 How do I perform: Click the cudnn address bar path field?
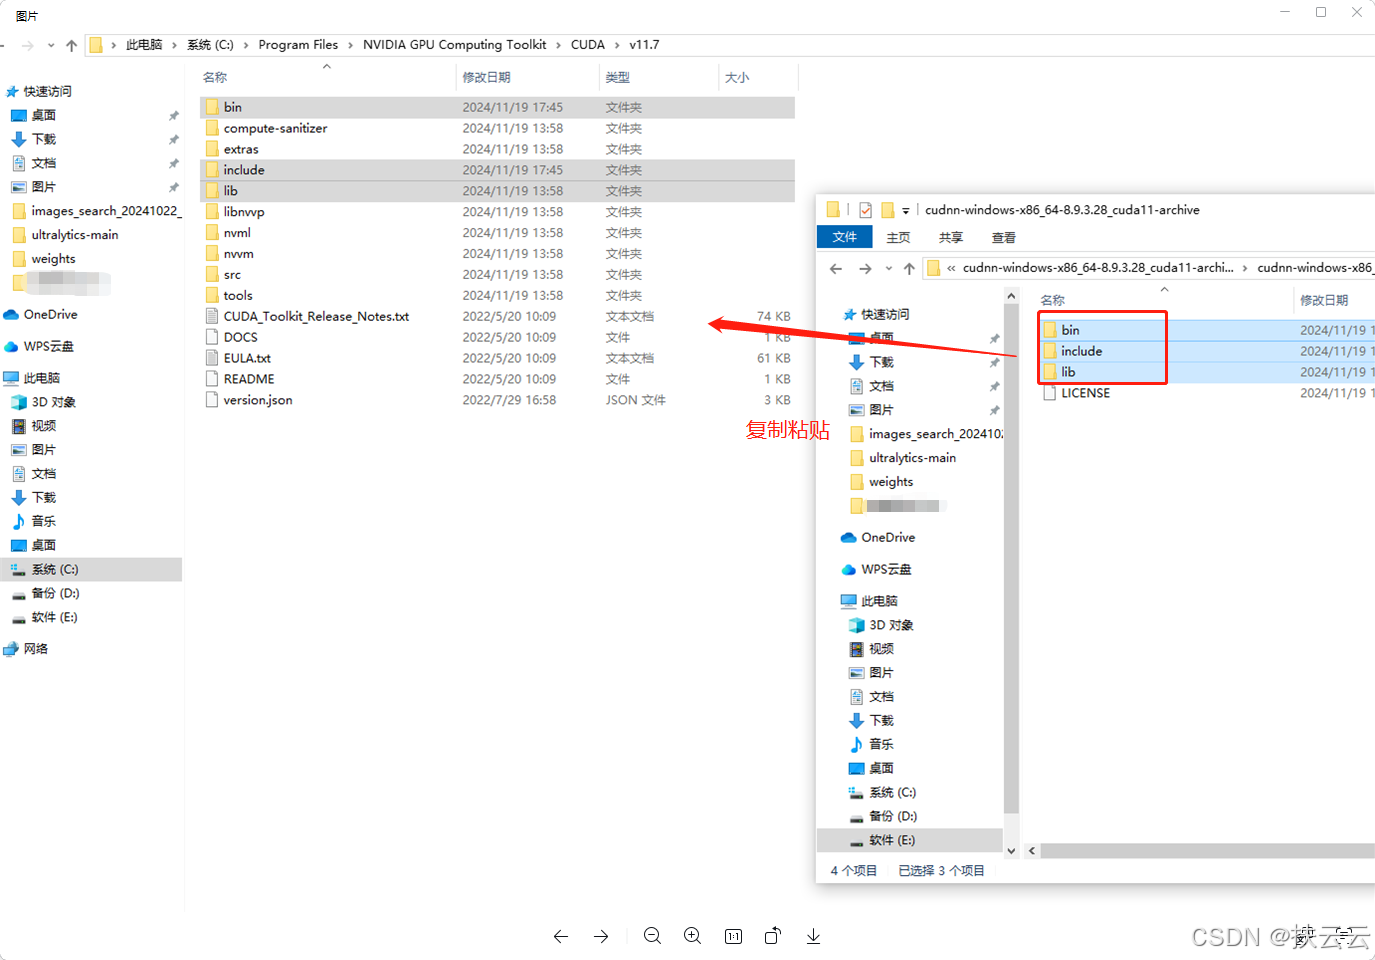point(1150,268)
